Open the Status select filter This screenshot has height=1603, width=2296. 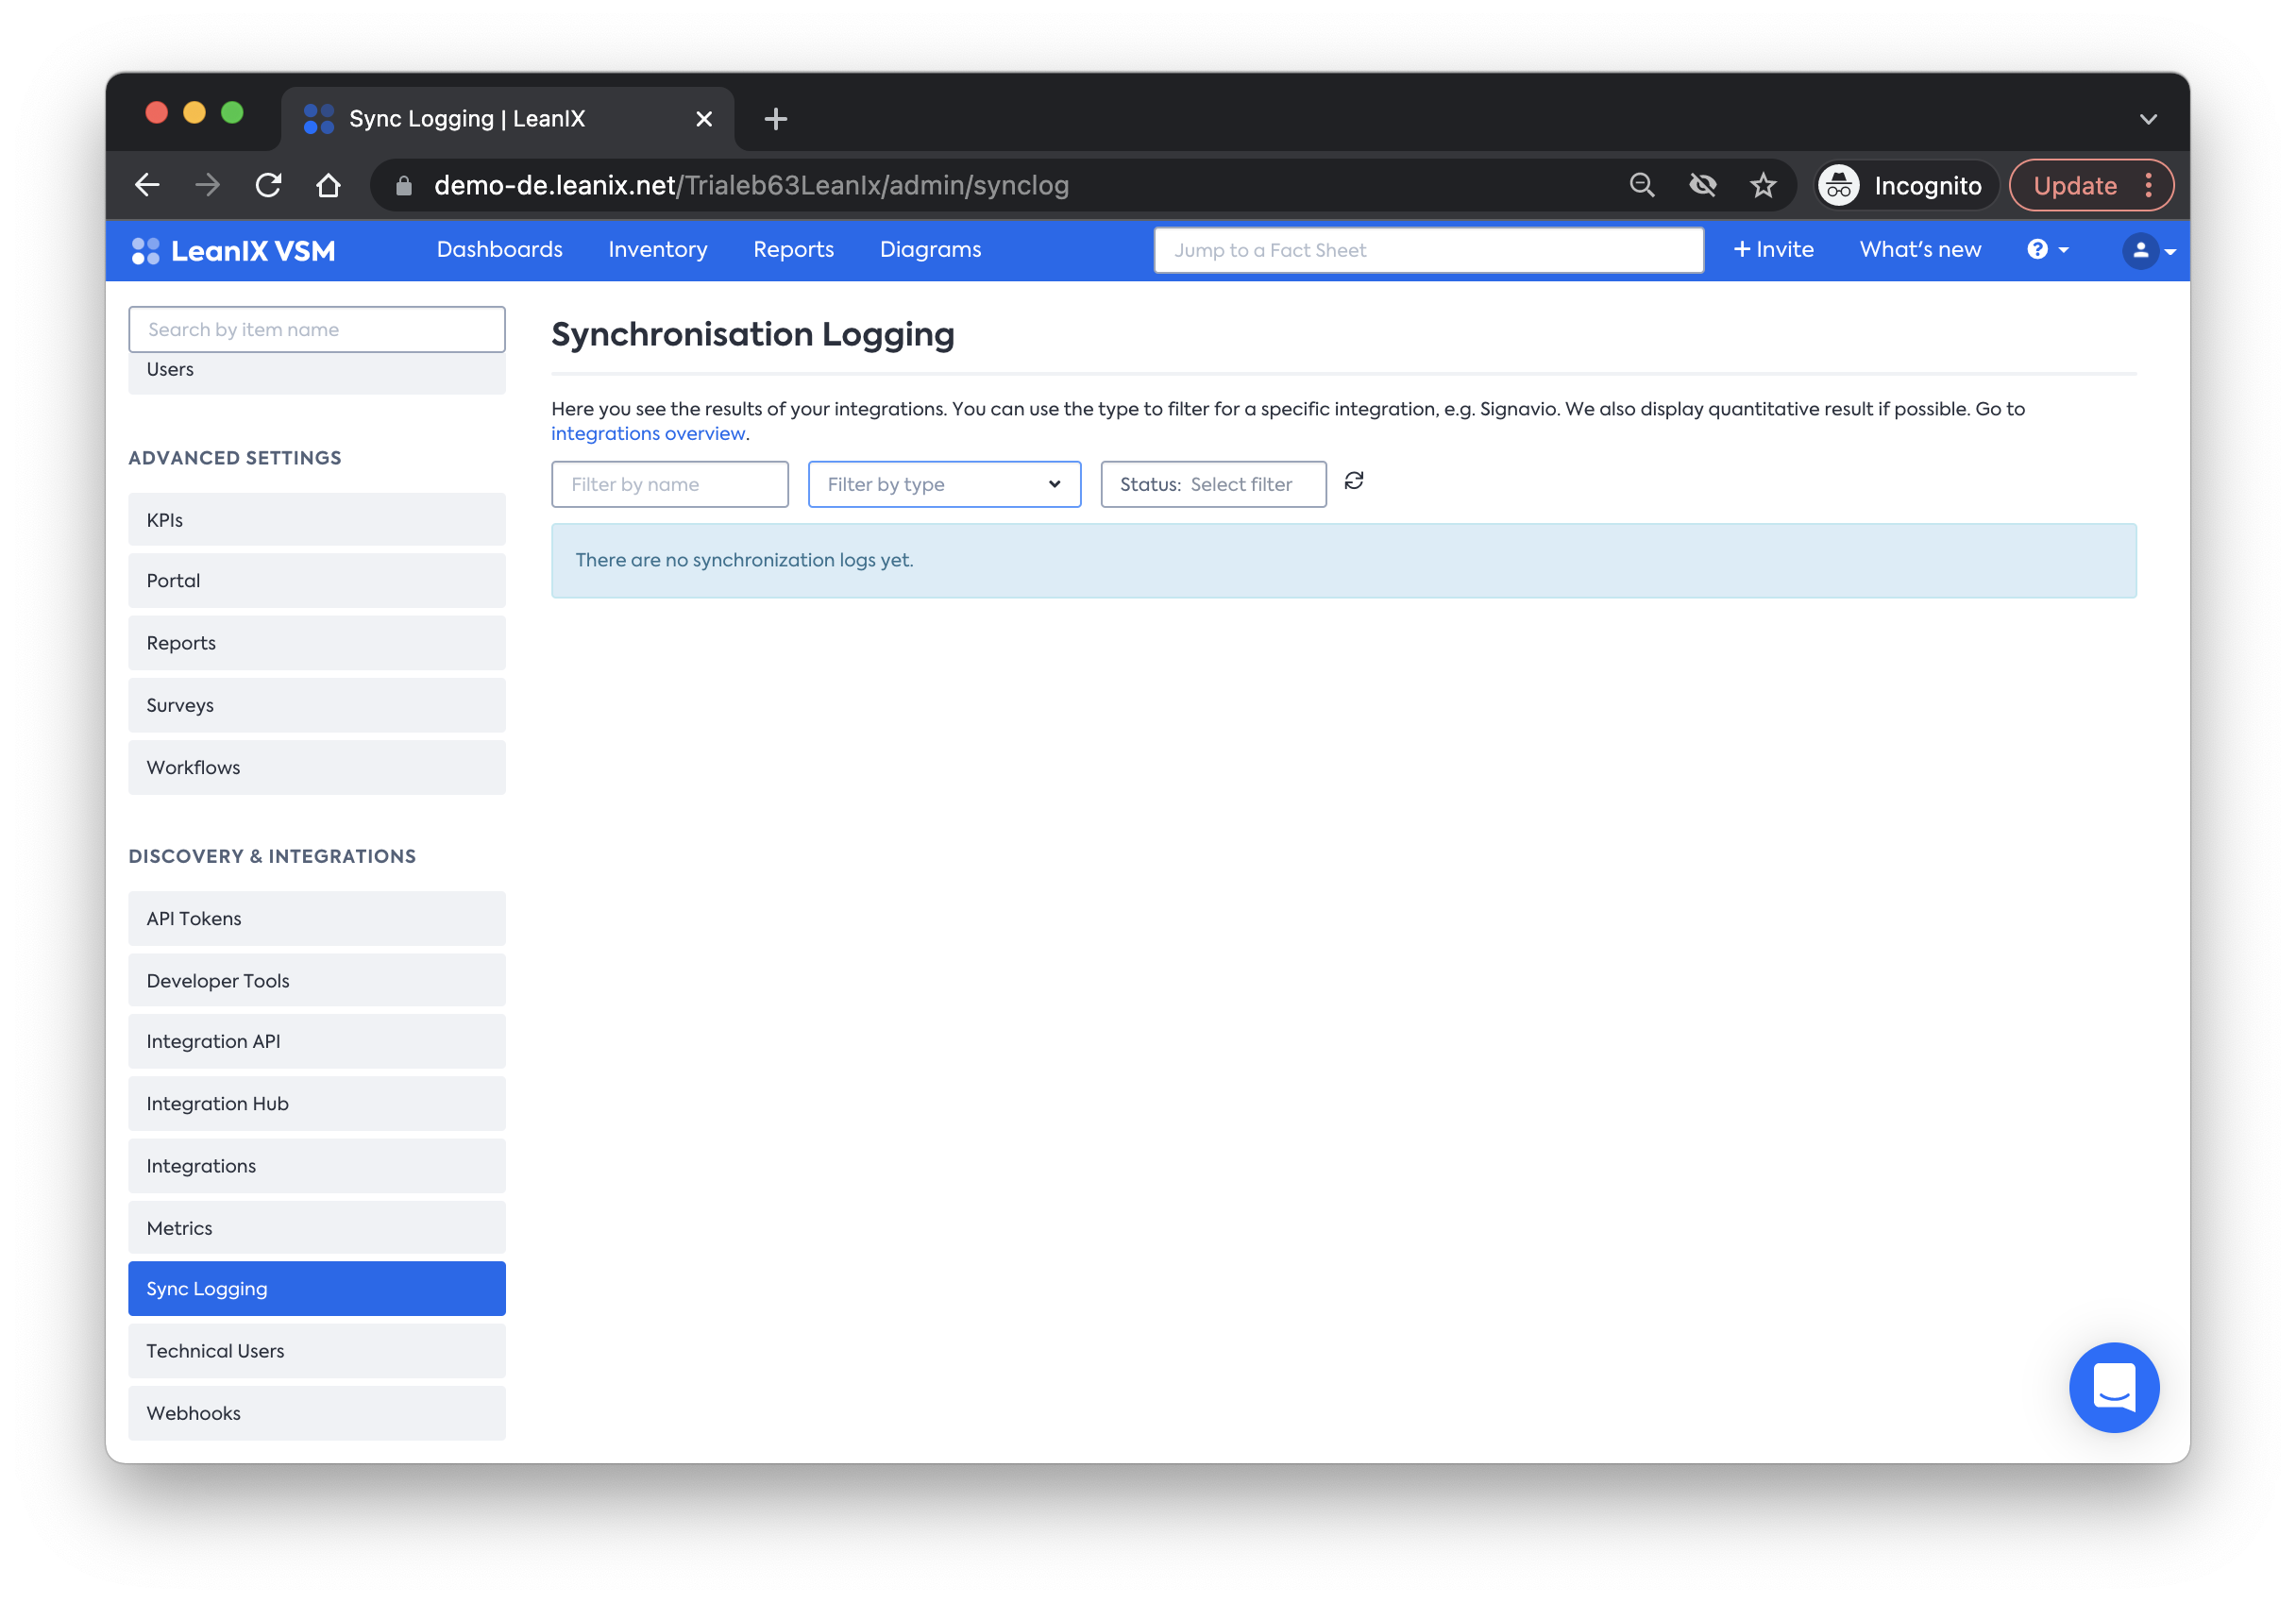1212,484
